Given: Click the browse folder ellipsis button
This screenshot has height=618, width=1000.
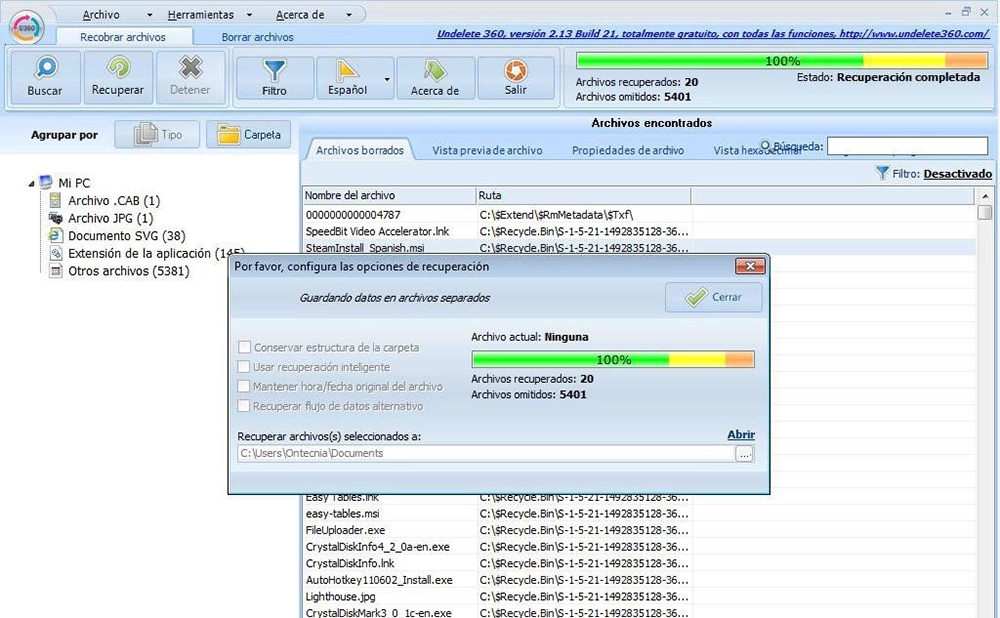Looking at the screenshot, I should [x=744, y=453].
